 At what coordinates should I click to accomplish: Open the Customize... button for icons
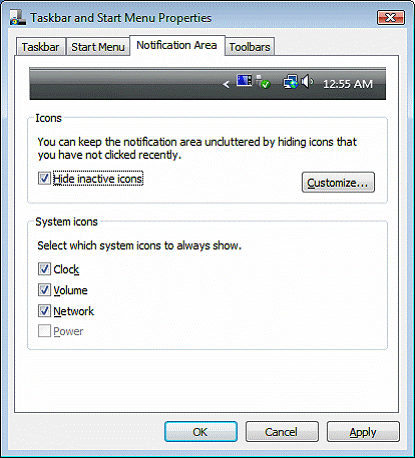[338, 182]
